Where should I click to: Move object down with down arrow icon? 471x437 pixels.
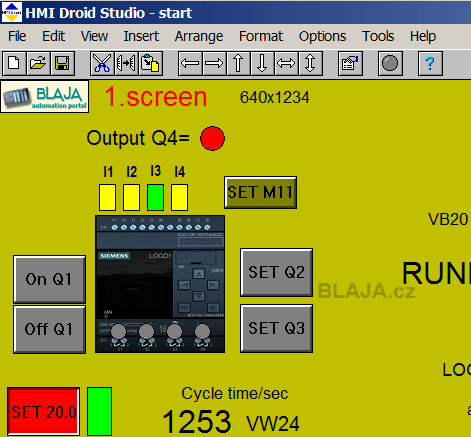coord(262,63)
